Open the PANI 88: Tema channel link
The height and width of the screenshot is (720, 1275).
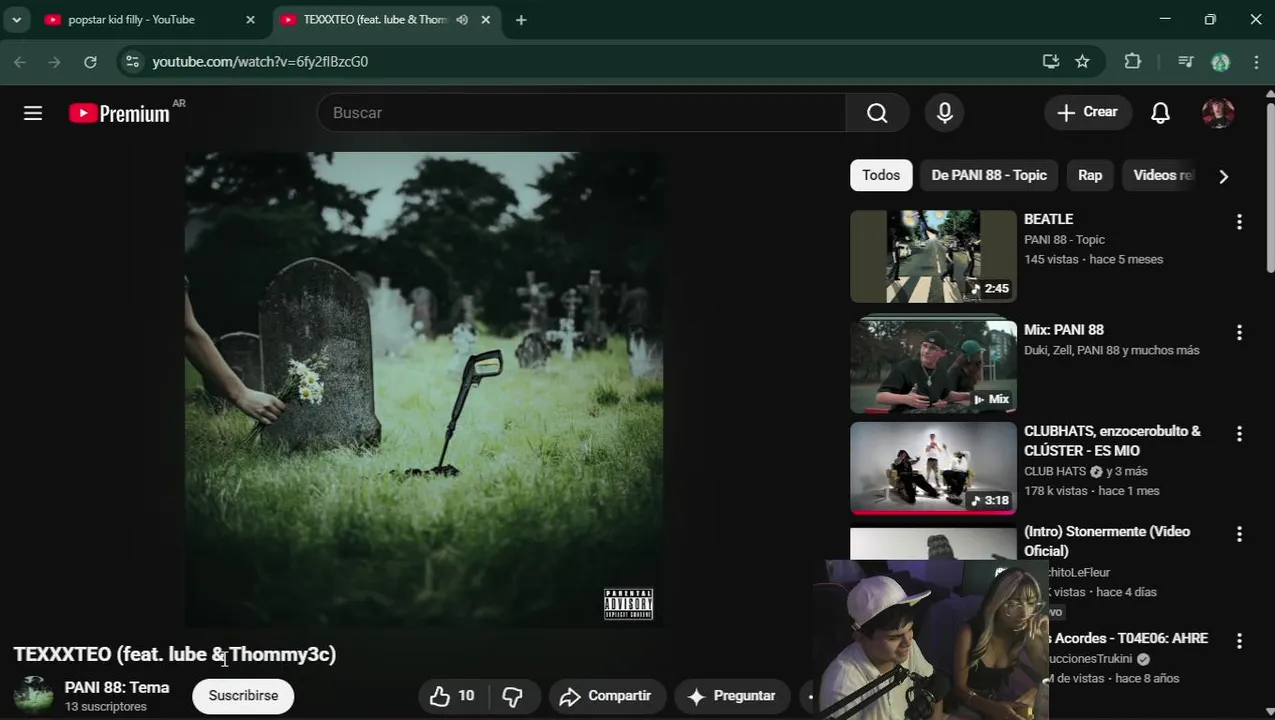click(x=117, y=687)
